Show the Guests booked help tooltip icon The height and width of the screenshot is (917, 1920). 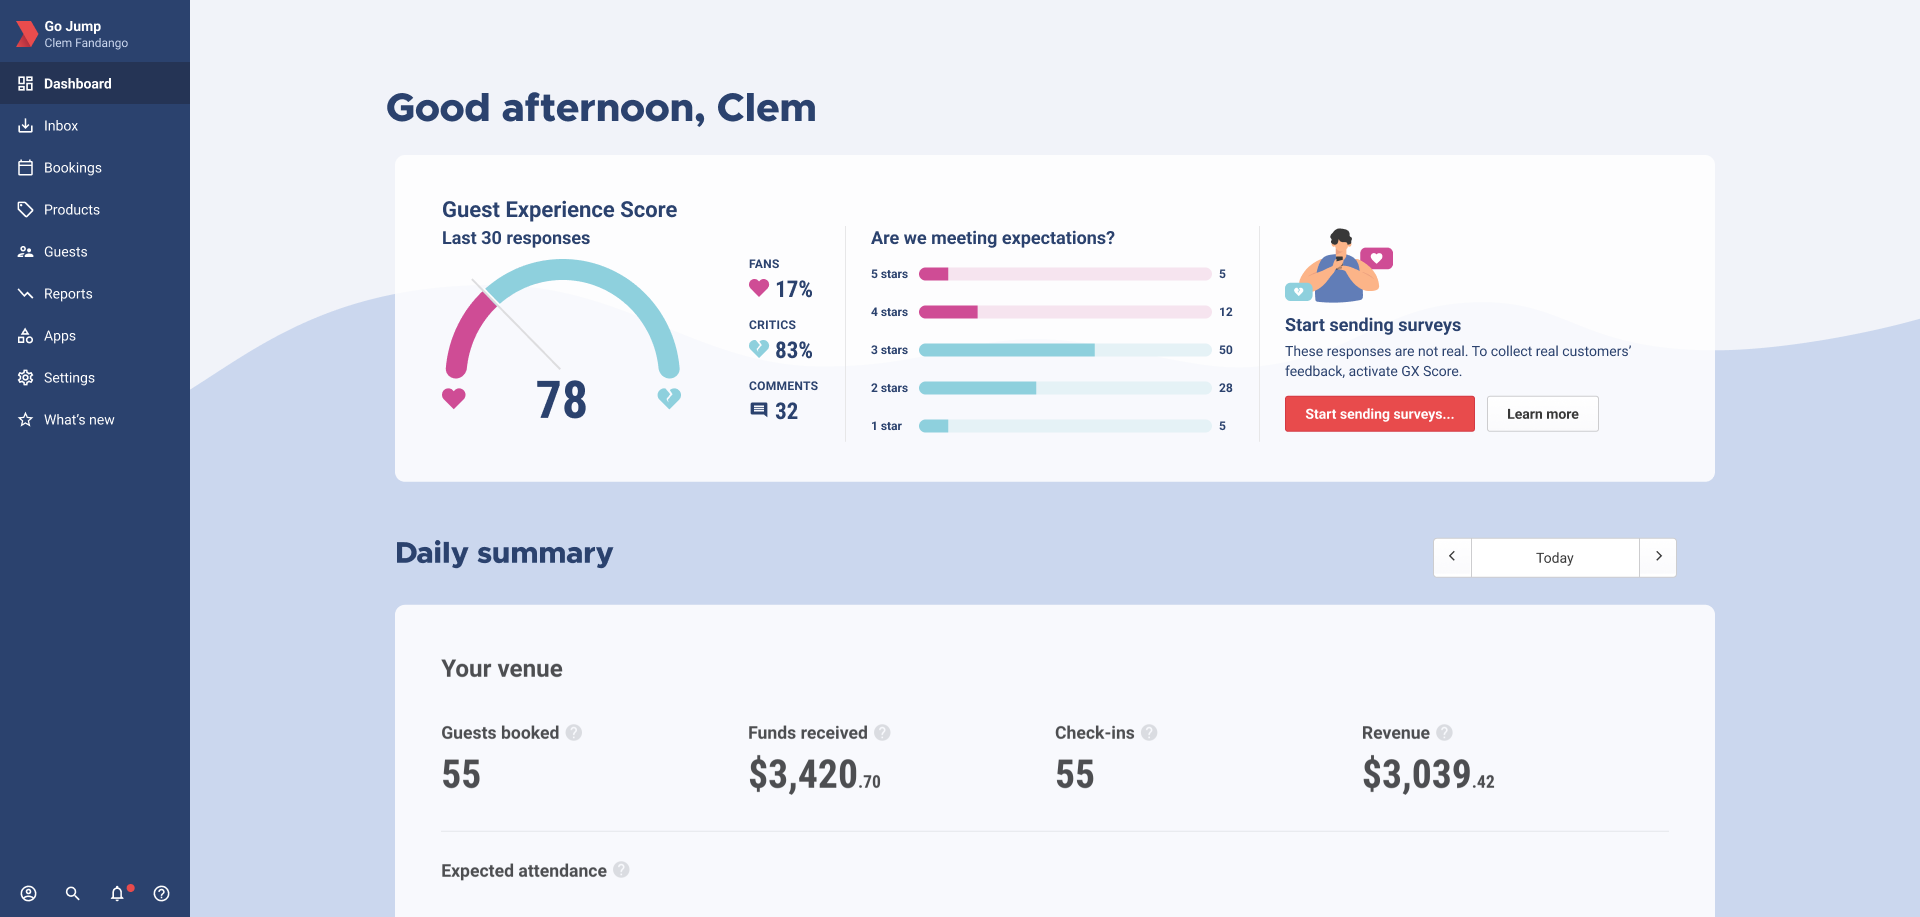pos(574,733)
